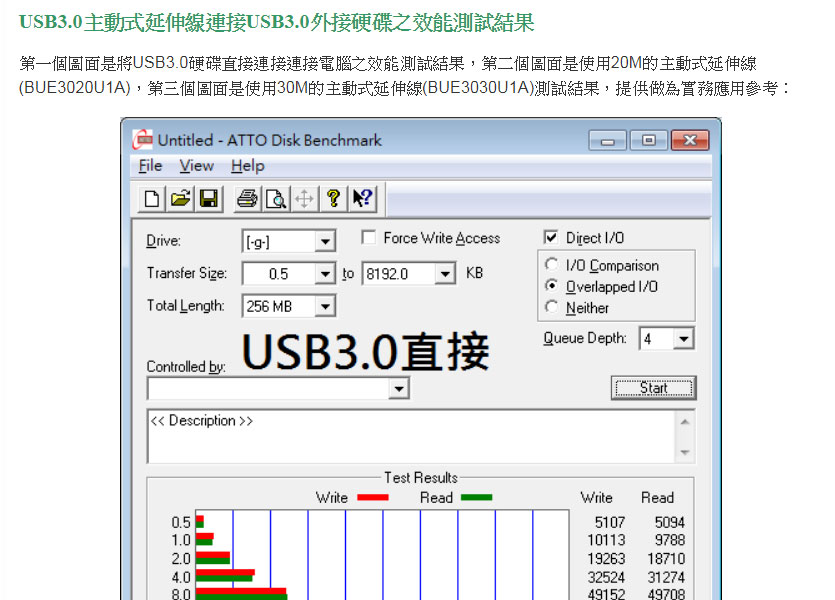Select the Neither radio button
Screen dimensions: 835x600
pyautogui.click(x=552, y=307)
